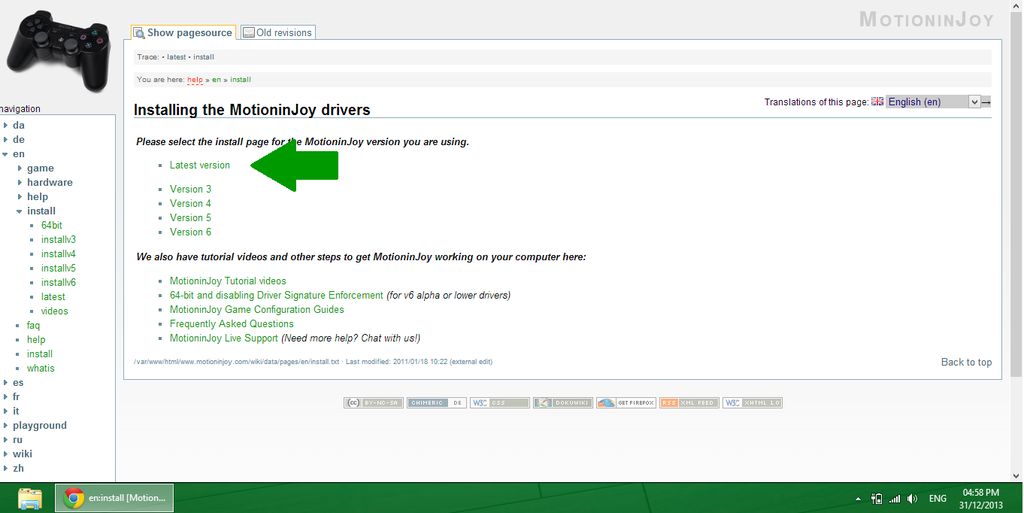
Task: Open the Latest version install page
Action: (x=200, y=165)
